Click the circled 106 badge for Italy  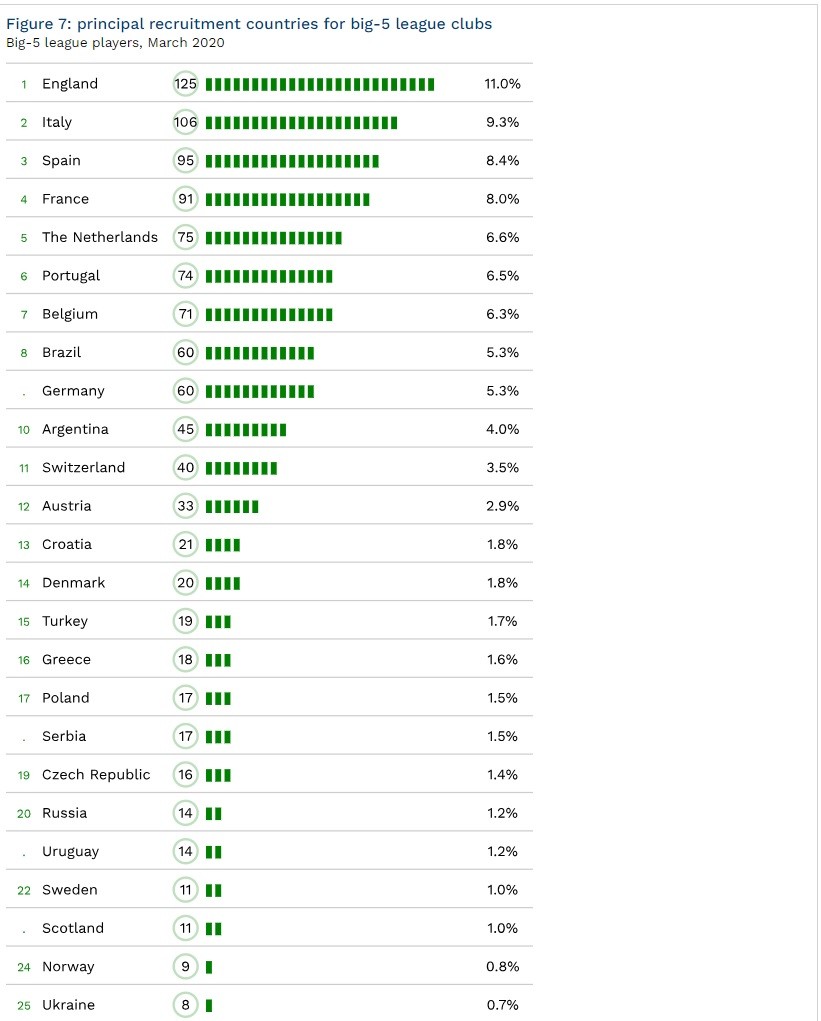(x=186, y=122)
